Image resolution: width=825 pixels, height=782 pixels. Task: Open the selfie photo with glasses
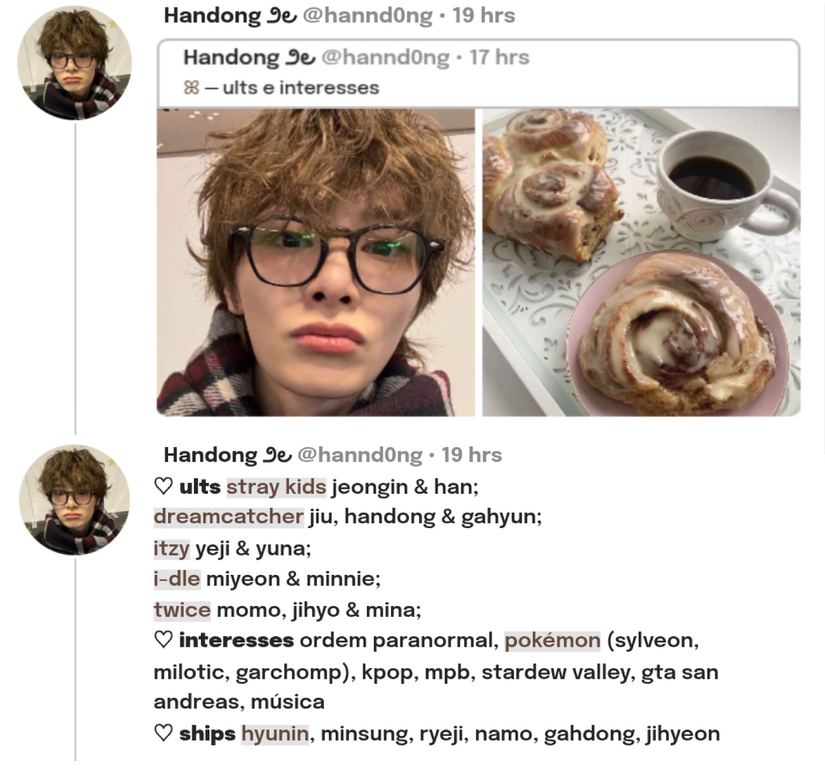click(316, 262)
